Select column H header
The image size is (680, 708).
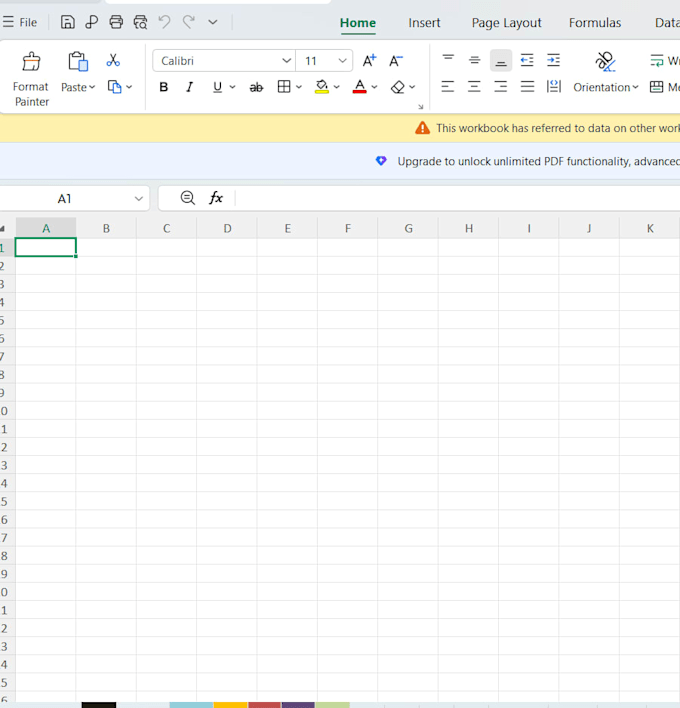point(469,228)
